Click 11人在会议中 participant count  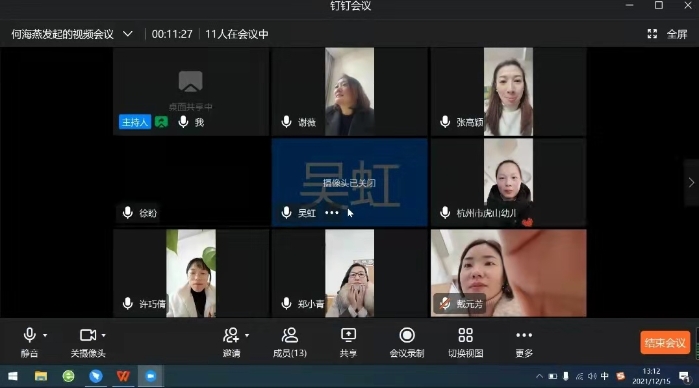click(237, 34)
